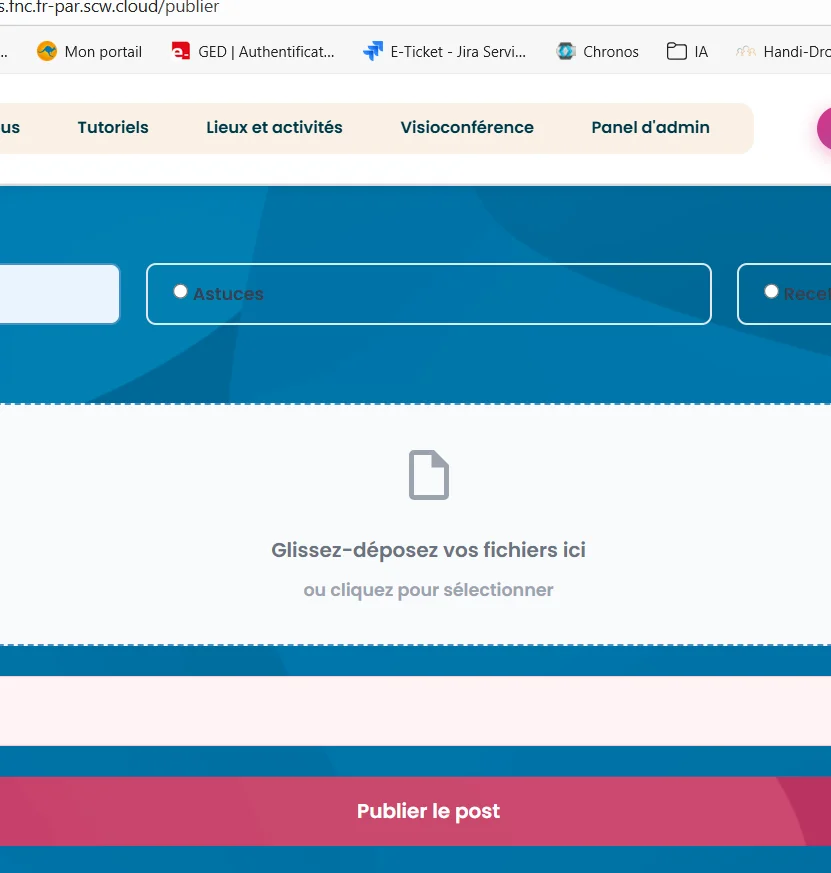The width and height of the screenshot is (831, 873).
Task: Click the Handi-Dro bookmark icon
Action: [745, 51]
